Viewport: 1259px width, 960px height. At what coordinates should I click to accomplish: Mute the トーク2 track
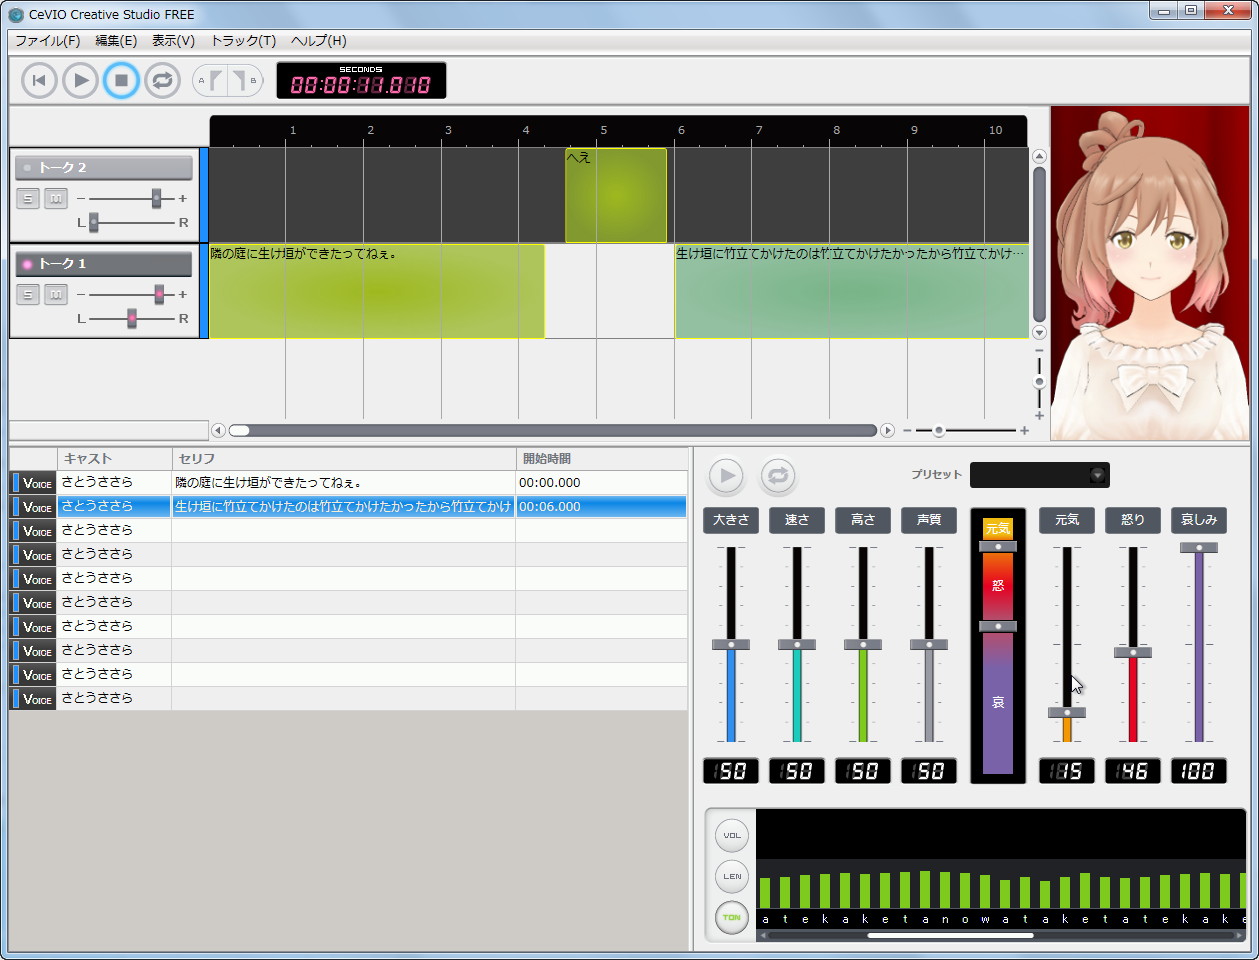tap(55, 198)
